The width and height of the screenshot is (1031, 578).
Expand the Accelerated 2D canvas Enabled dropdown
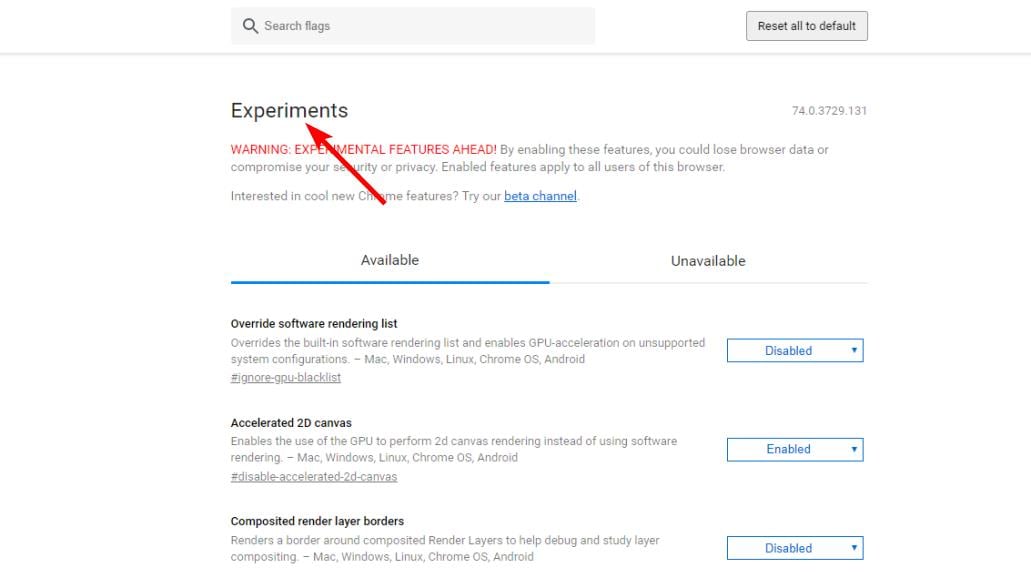(x=794, y=450)
